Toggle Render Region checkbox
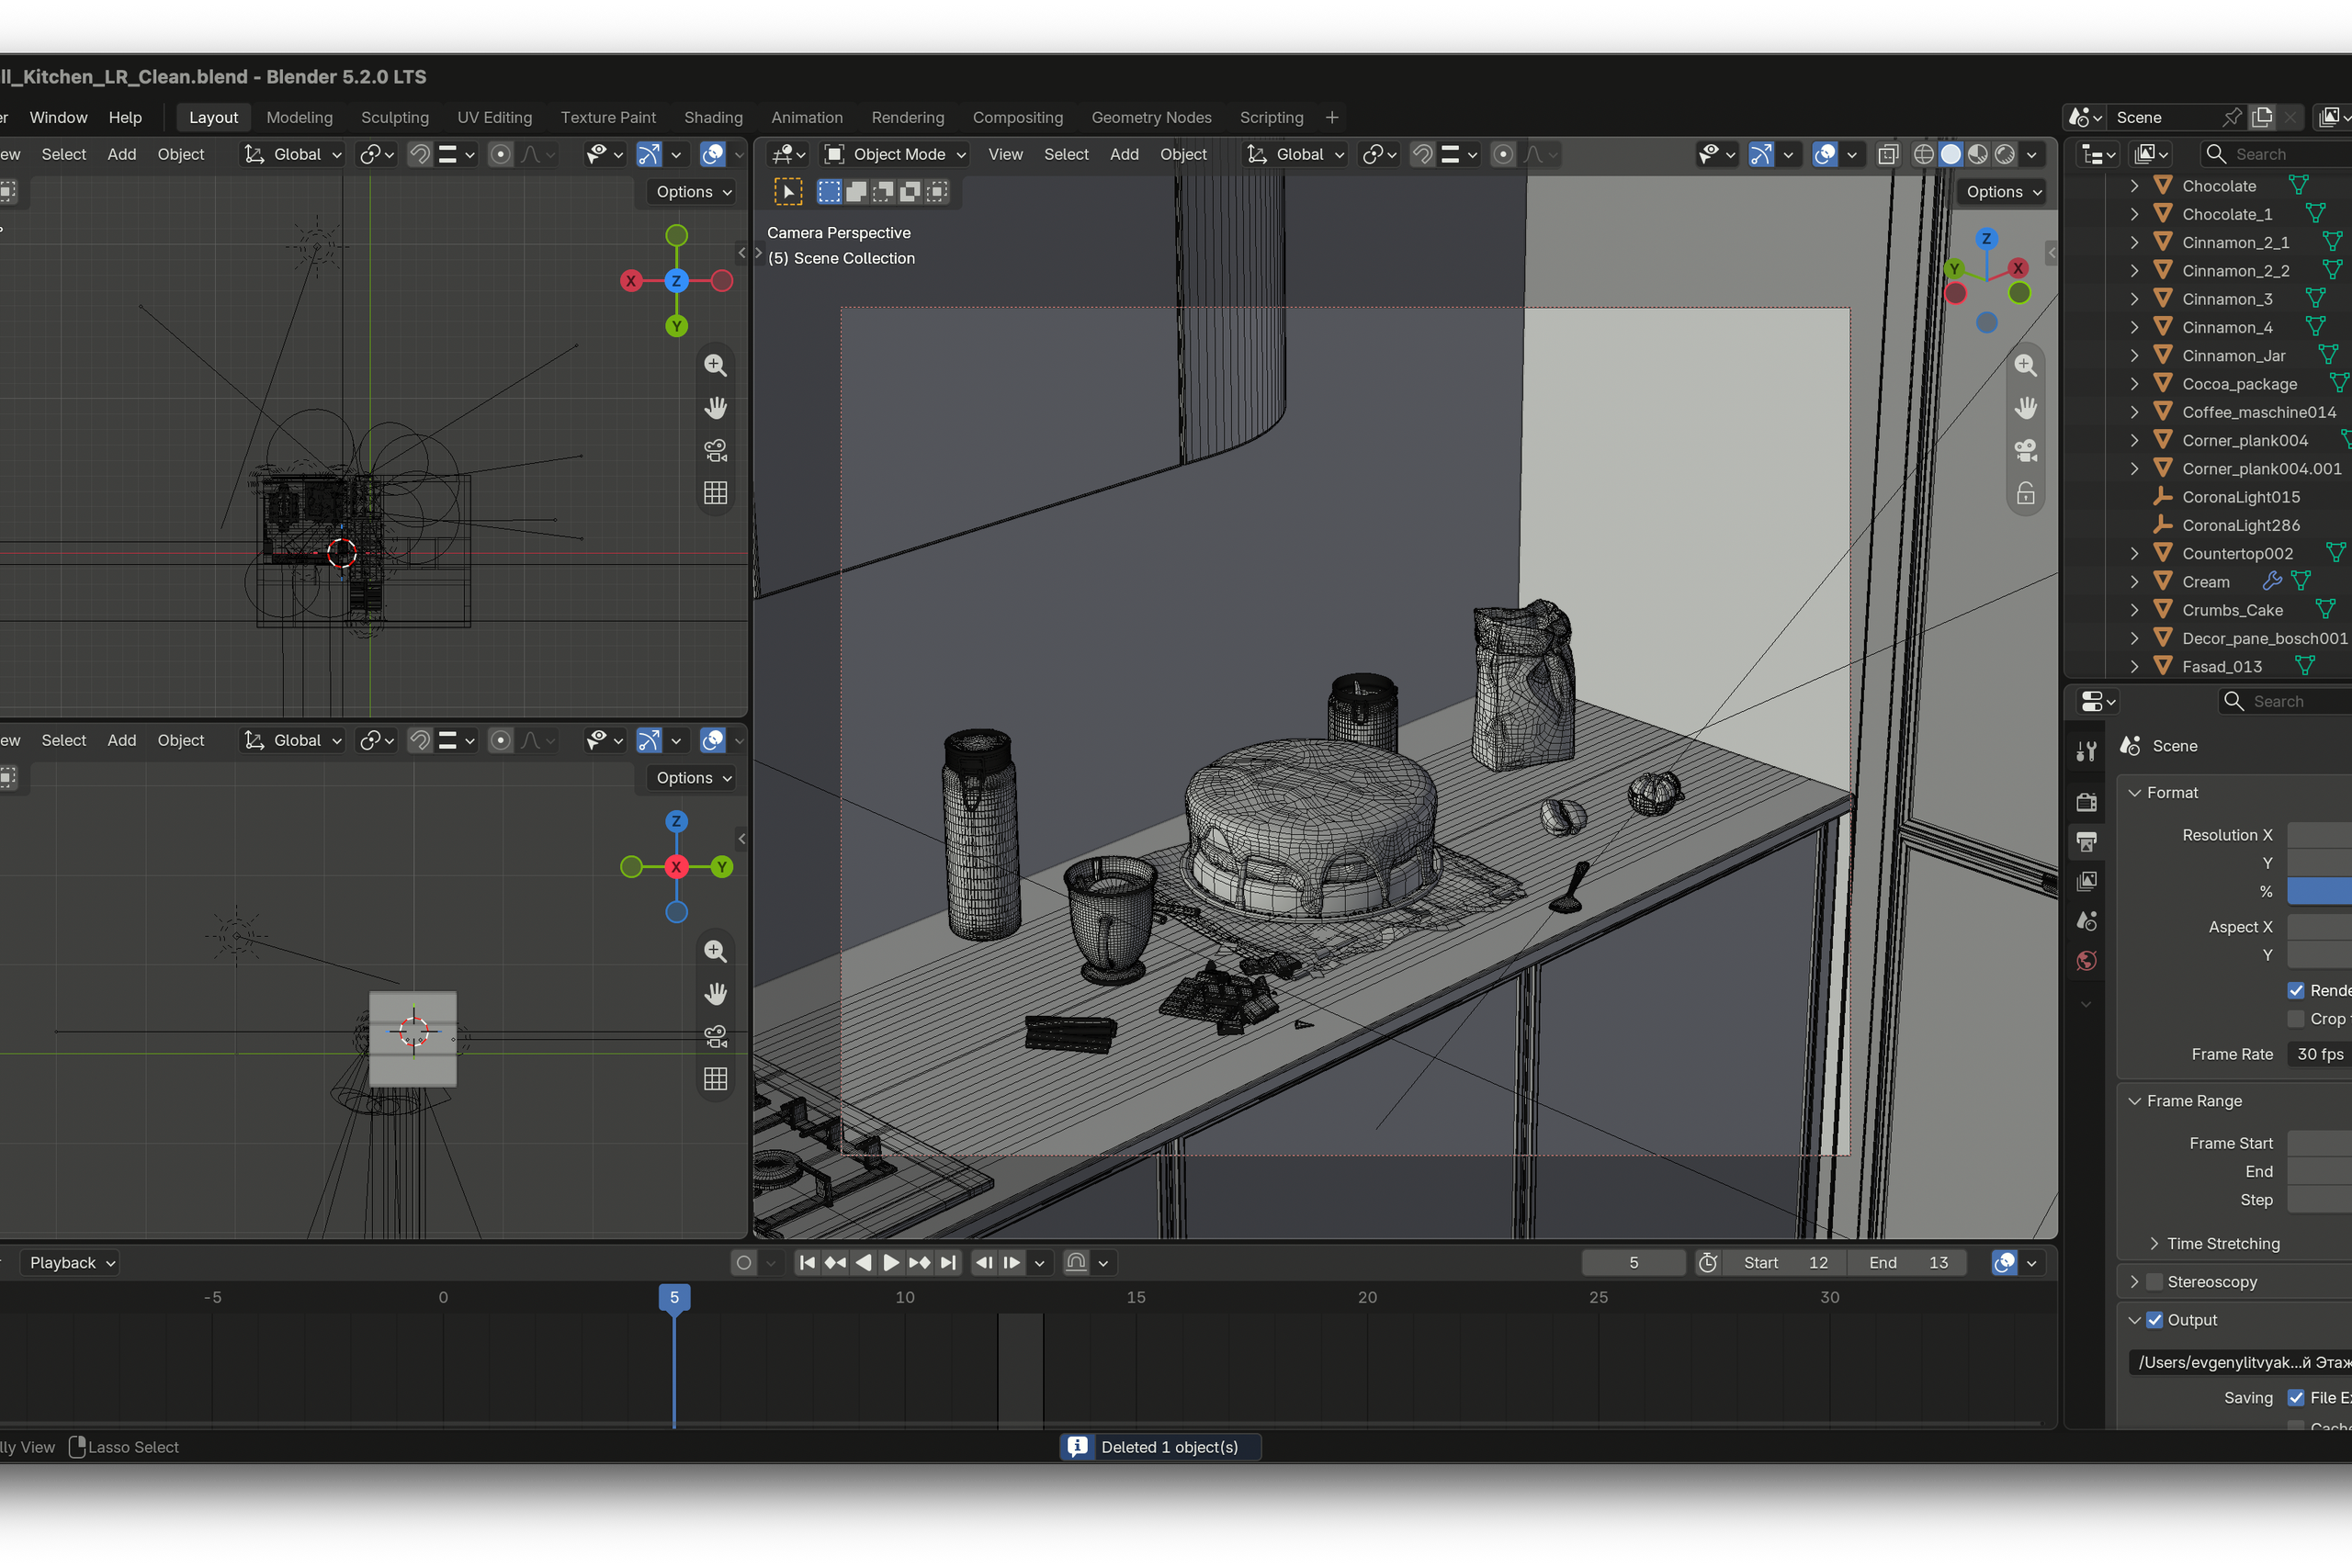 point(2296,990)
